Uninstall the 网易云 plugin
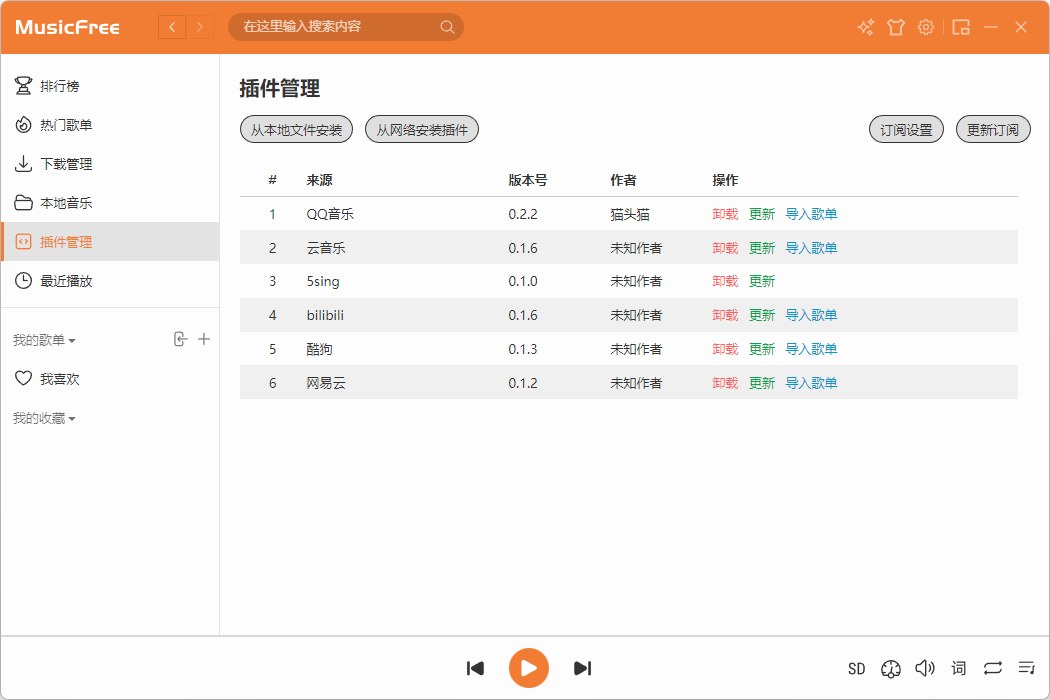The image size is (1050, 700). pos(725,383)
